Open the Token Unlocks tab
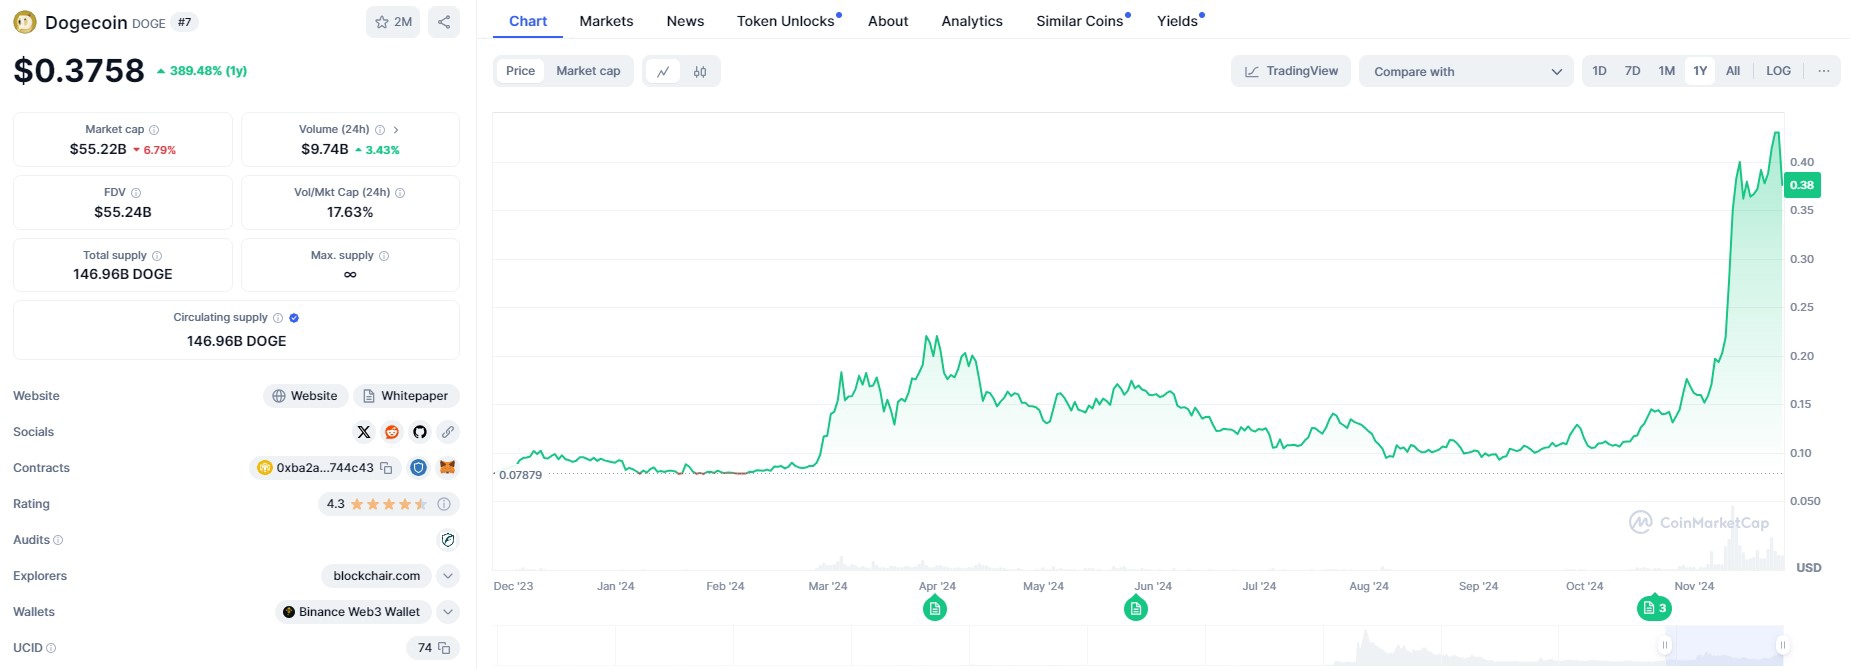The height and width of the screenshot is (669, 1850). point(786,21)
